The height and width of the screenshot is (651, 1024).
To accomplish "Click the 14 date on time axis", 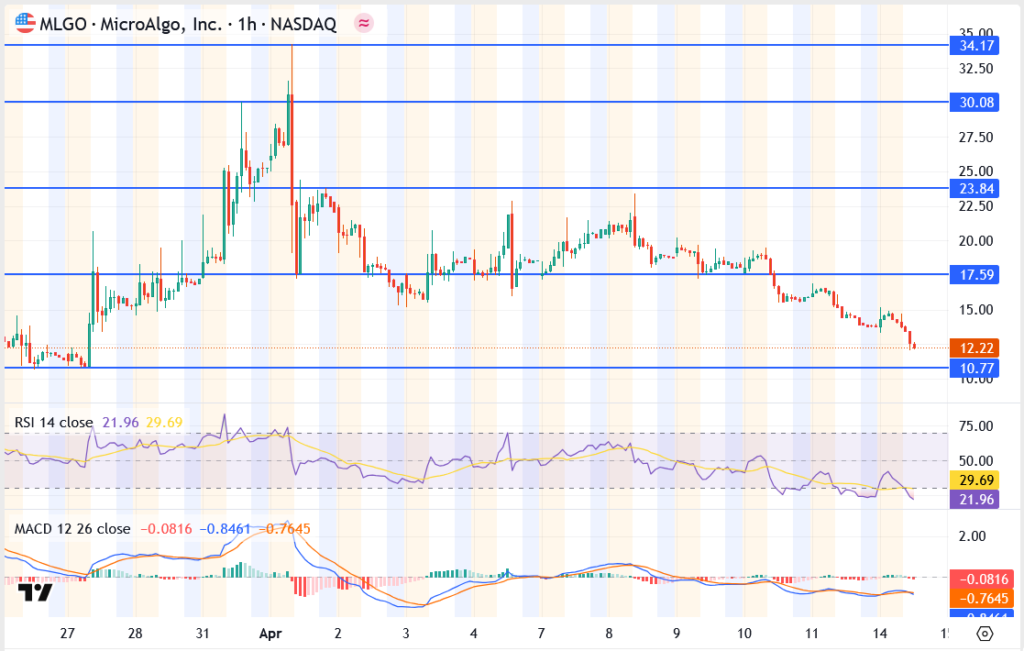I will (881, 634).
